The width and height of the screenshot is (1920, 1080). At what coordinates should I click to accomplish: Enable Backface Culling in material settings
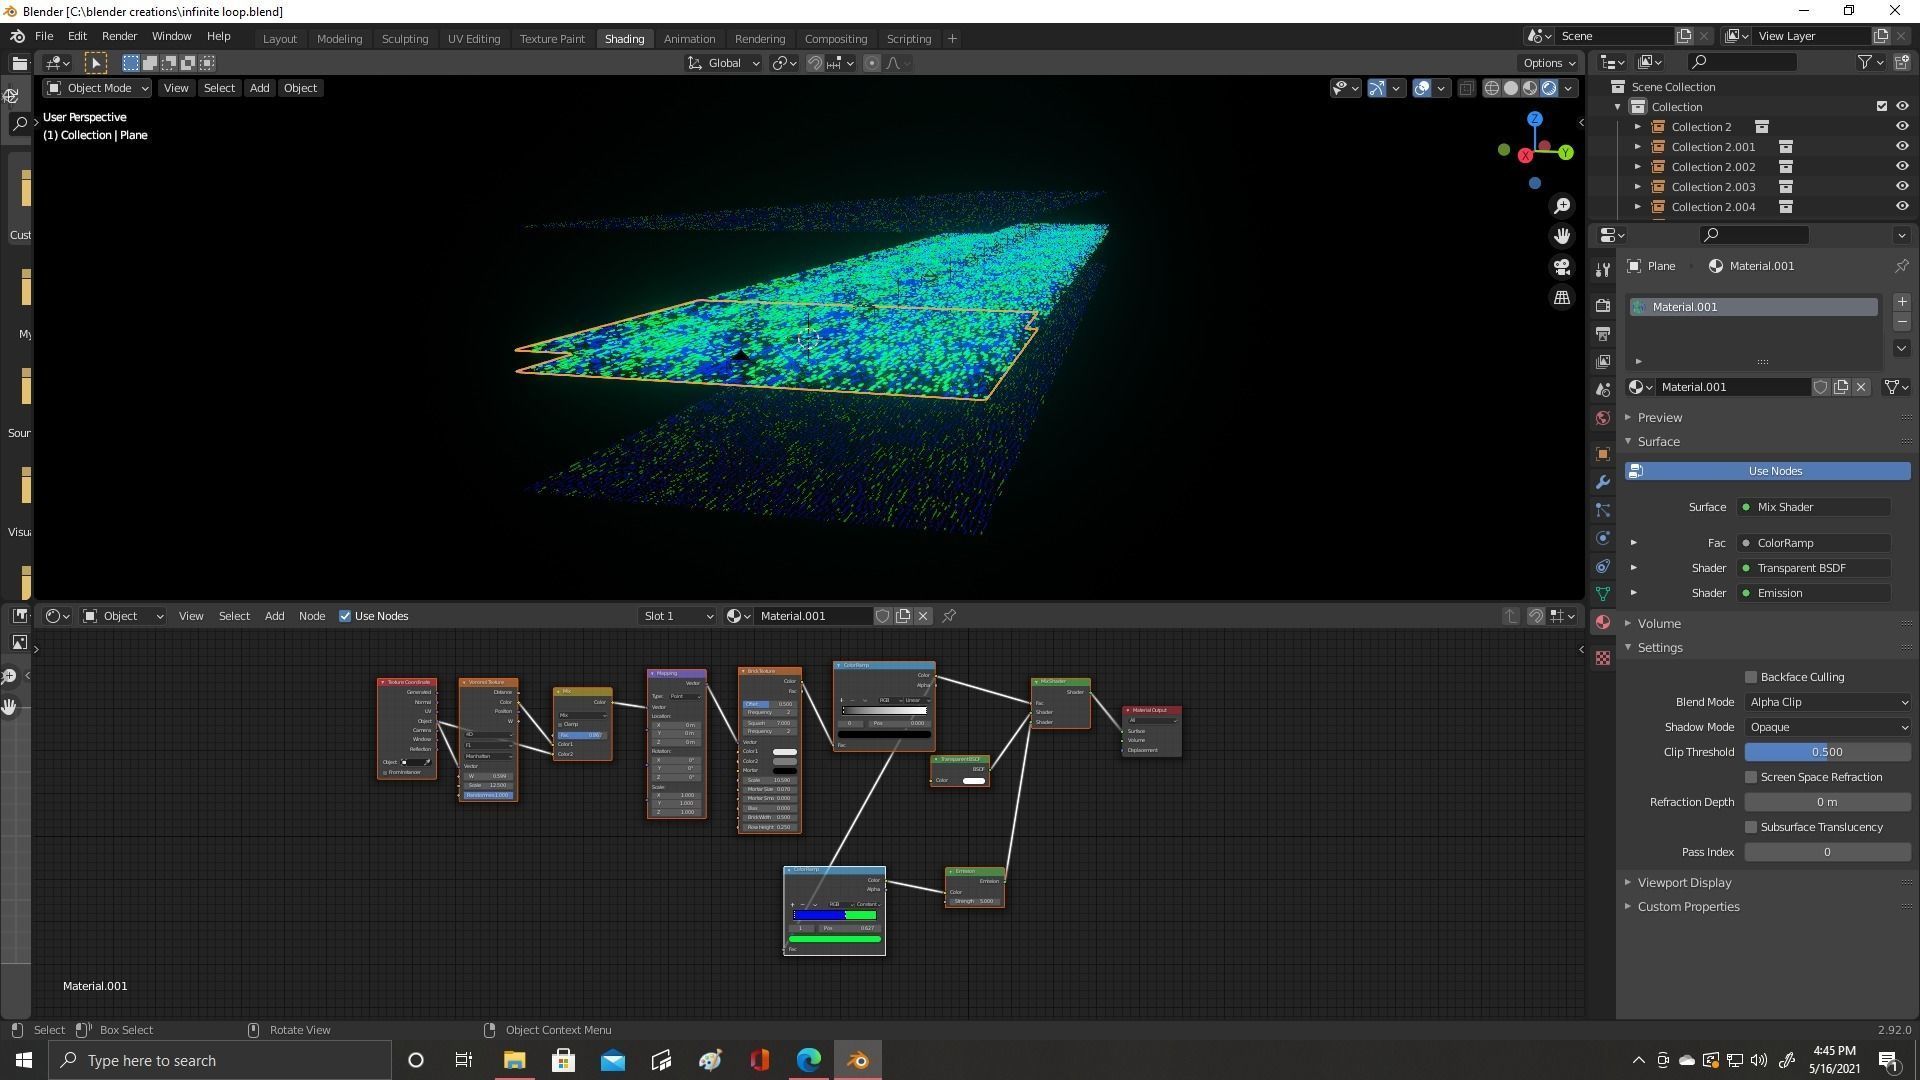point(1751,677)
